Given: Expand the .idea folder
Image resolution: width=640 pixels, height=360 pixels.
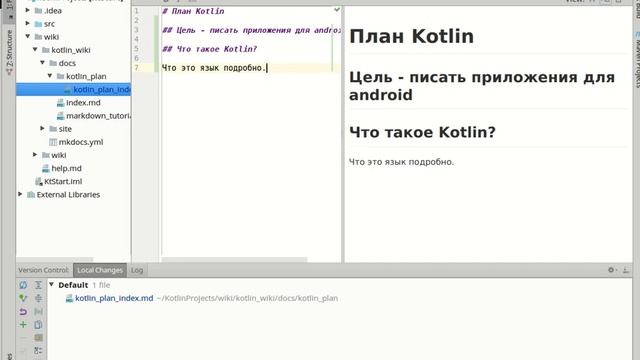Looking at the screenshot, I should click(x=28, y=10).
